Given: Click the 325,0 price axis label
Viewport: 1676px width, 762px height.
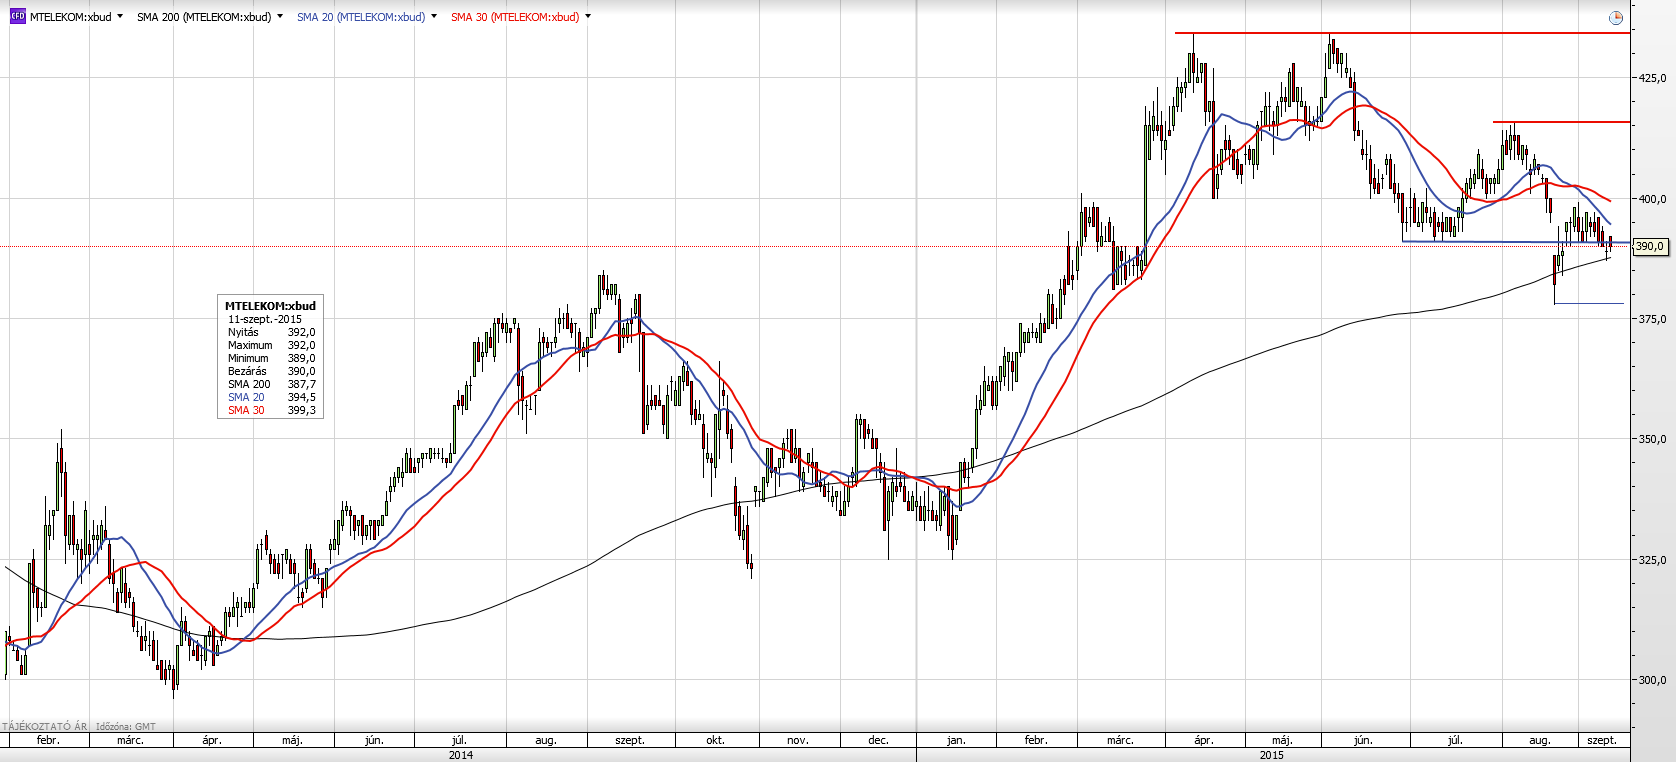Looking at the screenshot, I should click(1652, 560).
